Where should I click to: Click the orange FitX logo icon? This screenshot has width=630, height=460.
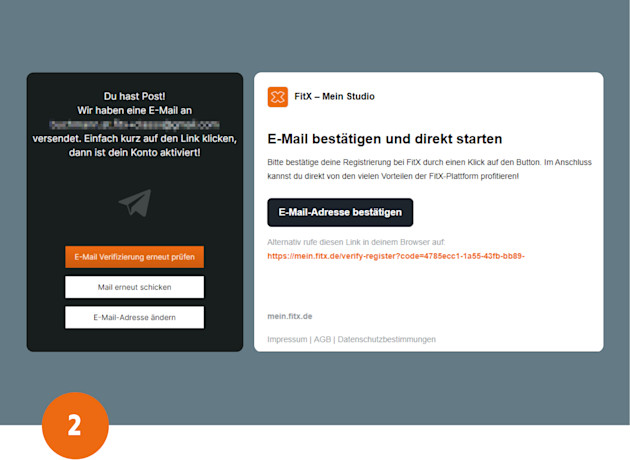point(278,97)
